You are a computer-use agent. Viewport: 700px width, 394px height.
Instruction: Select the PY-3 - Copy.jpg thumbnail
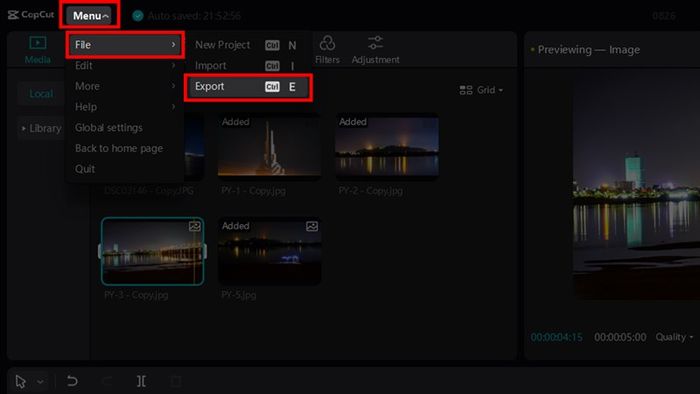(153, 251)
